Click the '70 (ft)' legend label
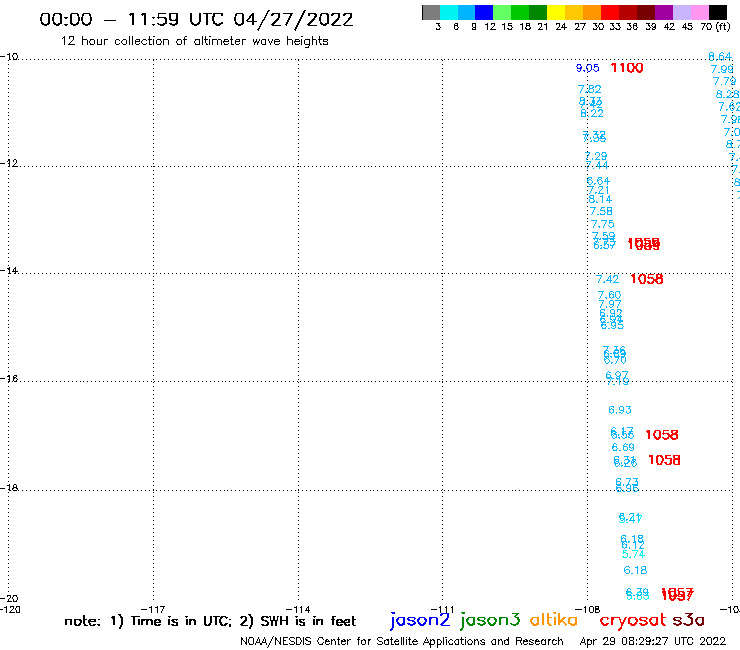The width and height of the screenshot is (740, 650). click(x=715, y=27)
